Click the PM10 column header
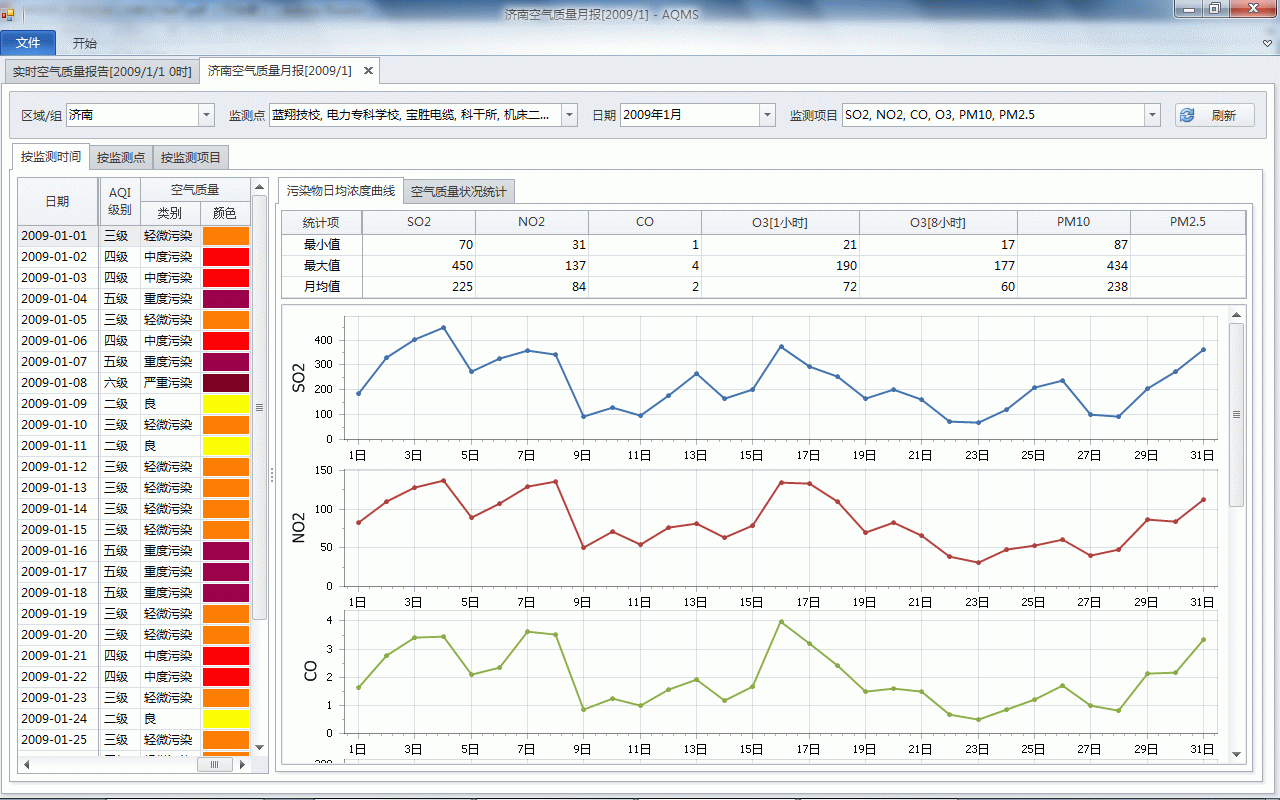 click(1074, 222)
